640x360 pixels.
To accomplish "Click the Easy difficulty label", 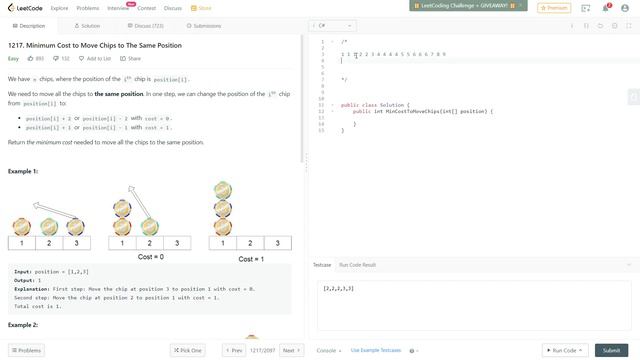I will pyautogui.click(x=13, y=58).
